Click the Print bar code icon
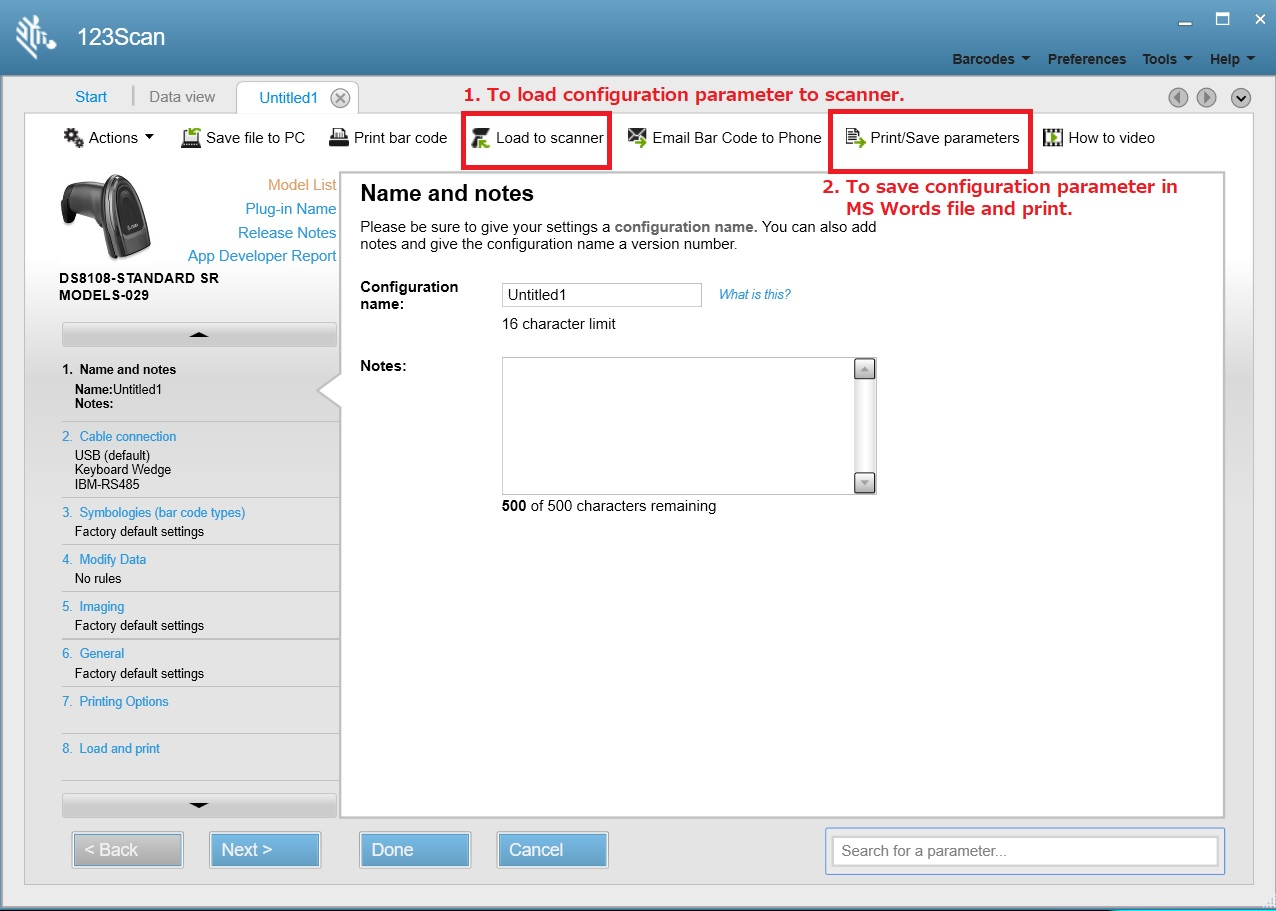The image size is (1276, 911). tap(338, 138)
